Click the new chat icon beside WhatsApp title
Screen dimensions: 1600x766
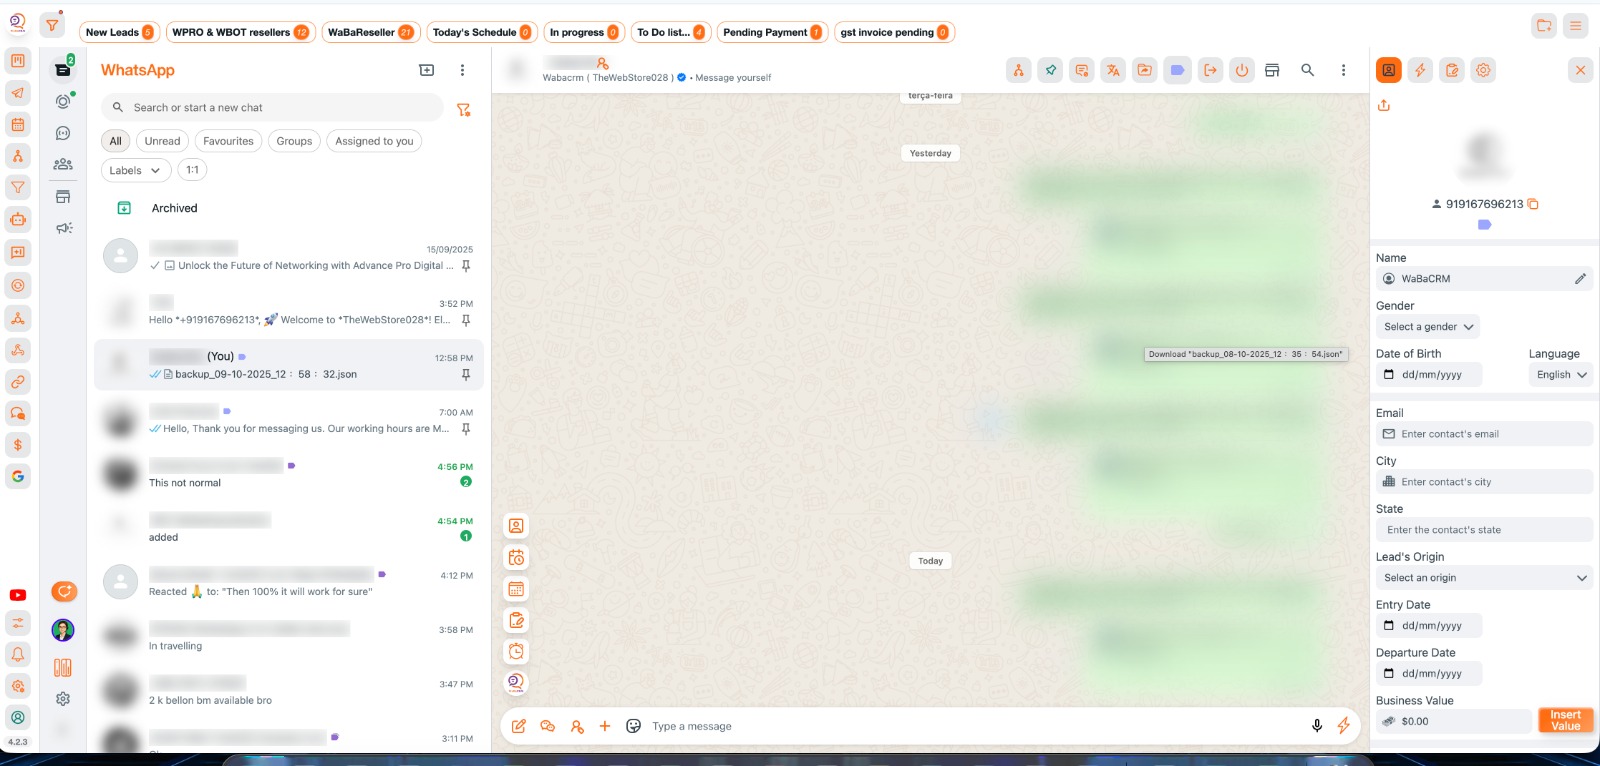click(426, 70)
